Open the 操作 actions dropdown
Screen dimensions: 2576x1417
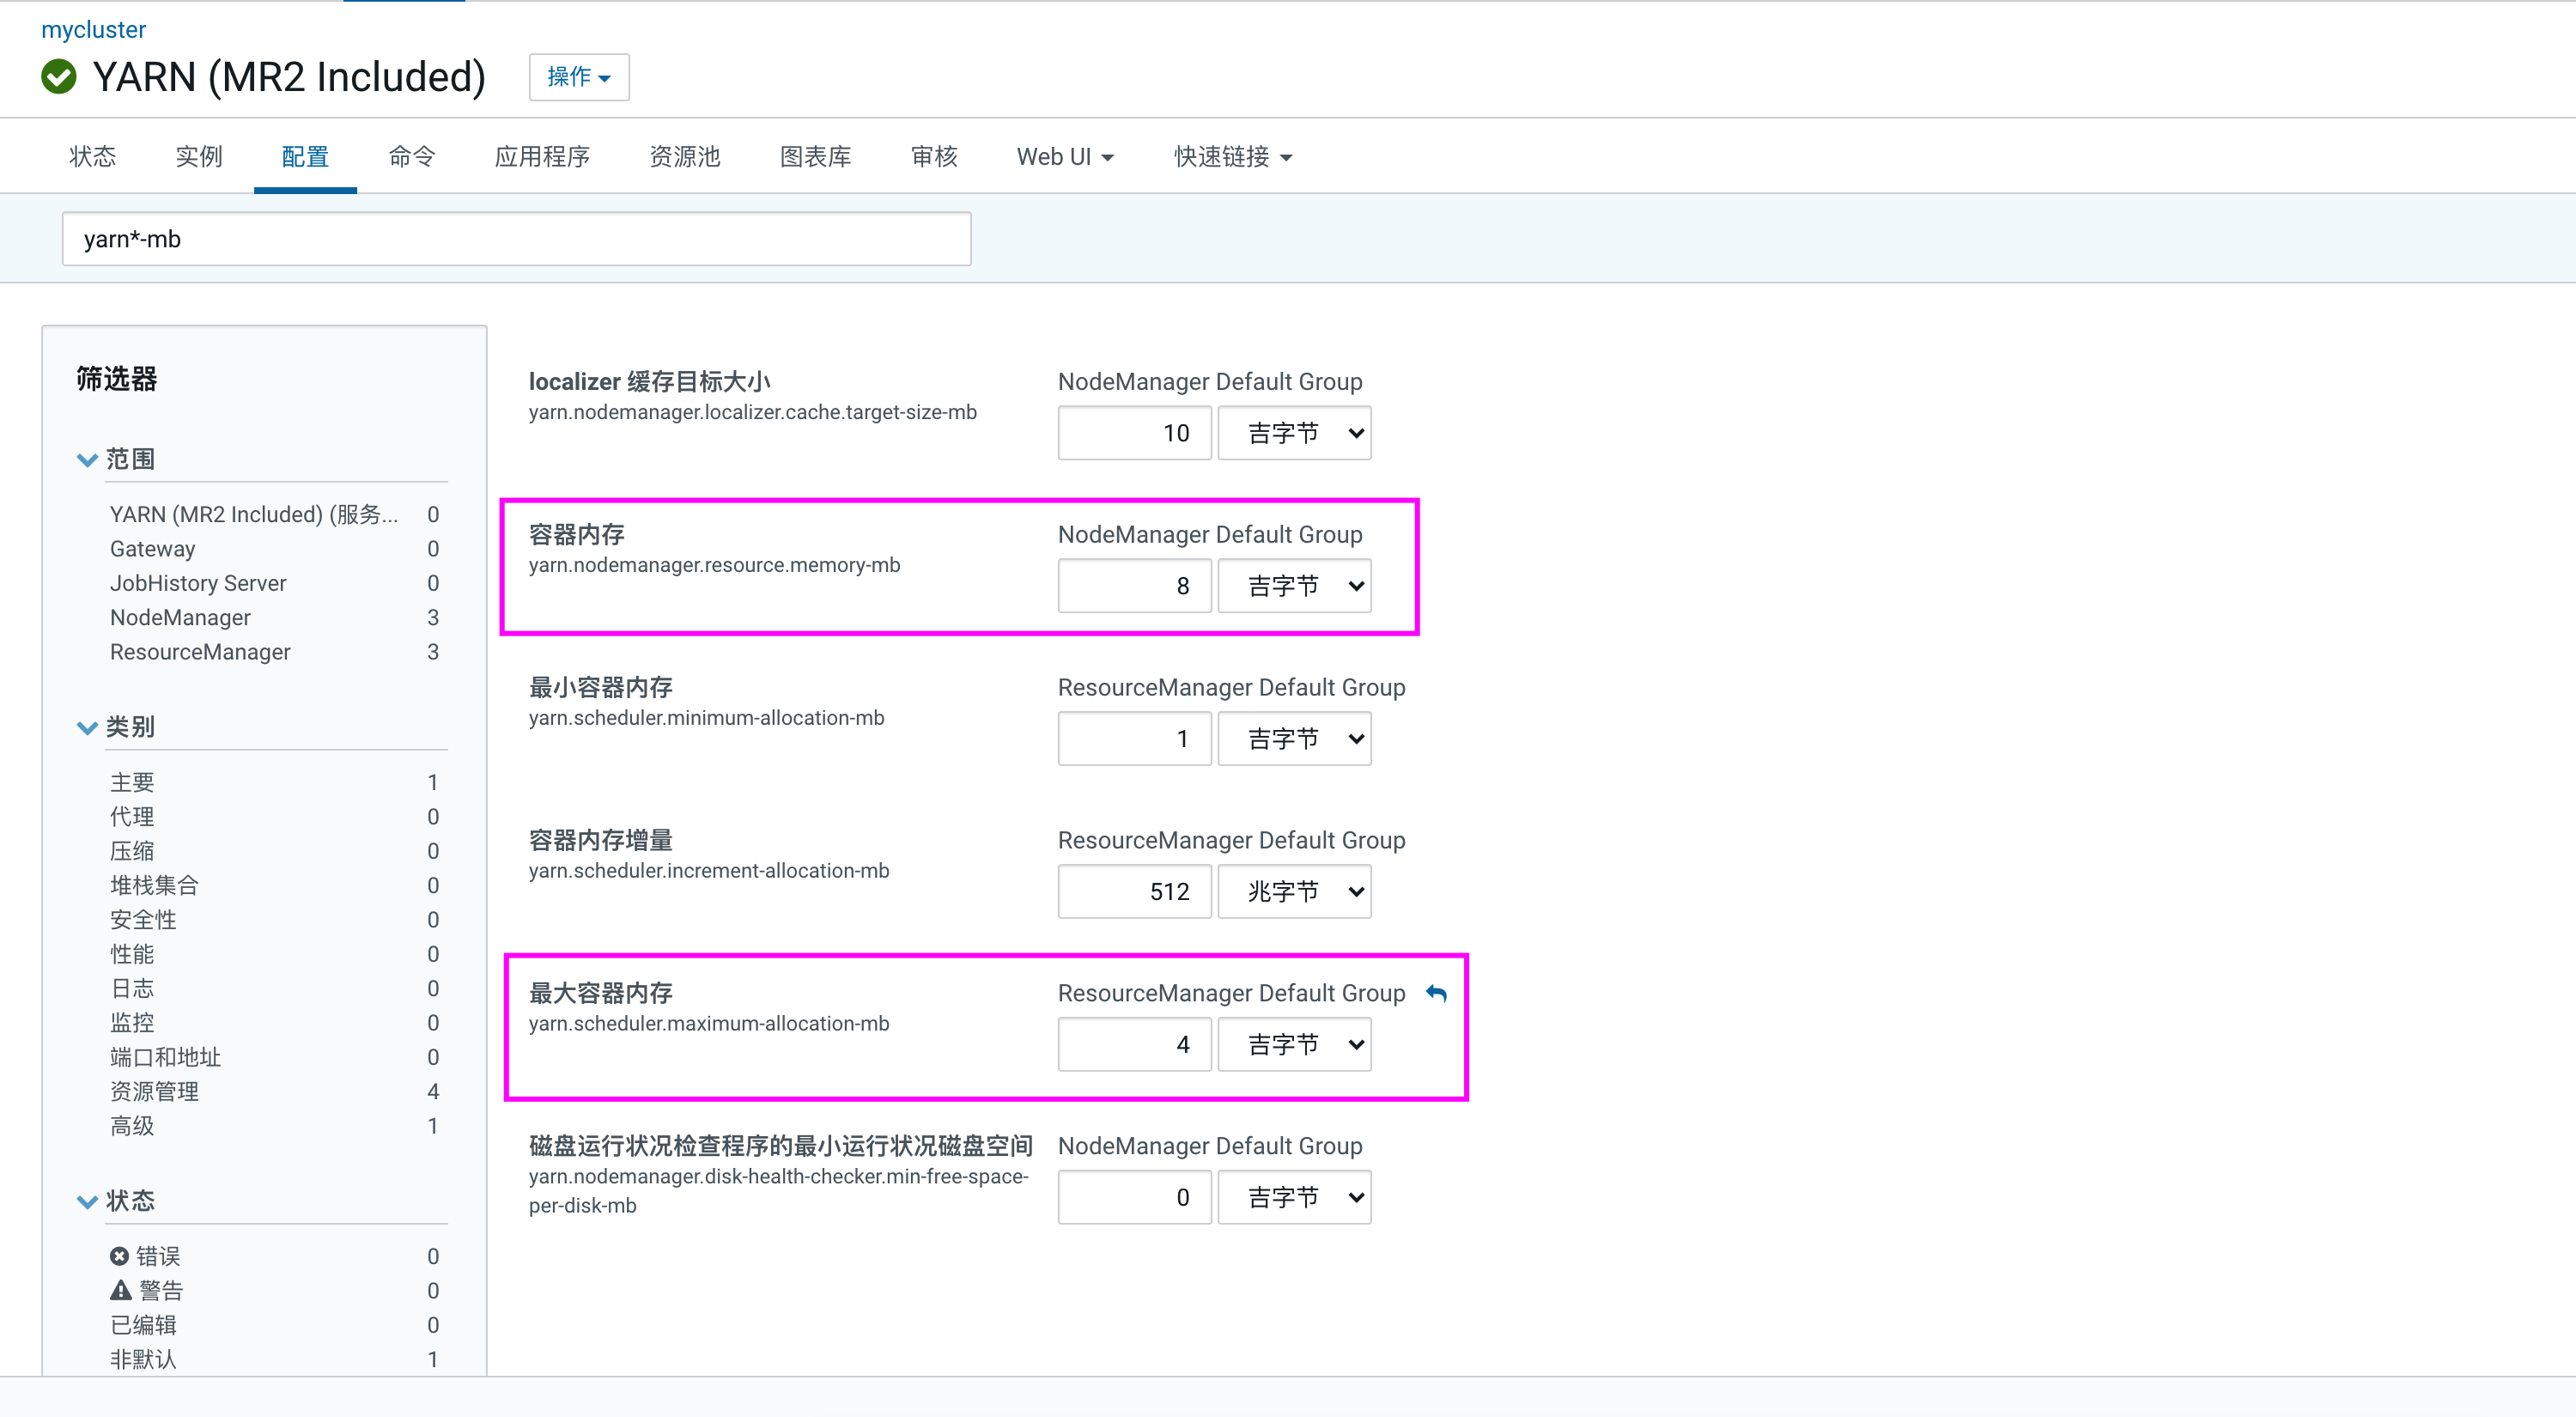pos(578,77)
